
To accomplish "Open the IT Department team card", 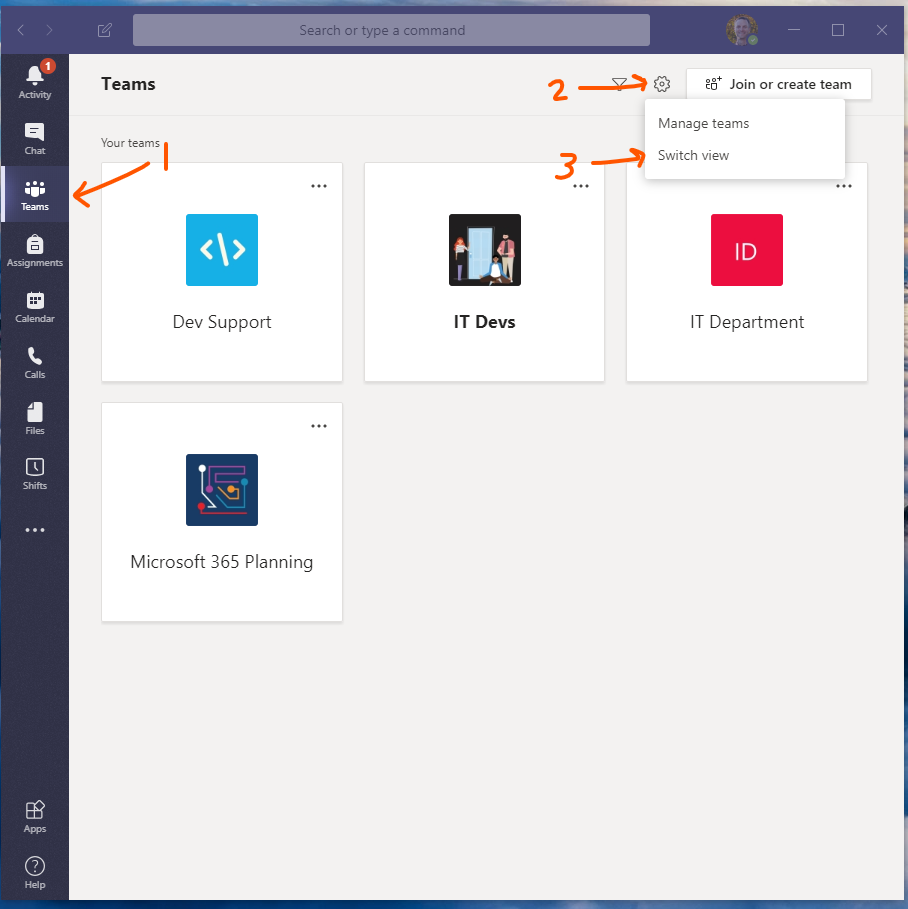I will [x=747, y=272].
